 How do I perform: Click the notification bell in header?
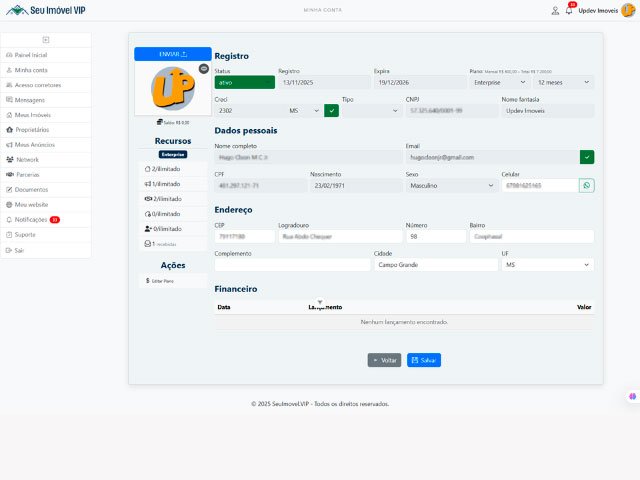[569, 10]
